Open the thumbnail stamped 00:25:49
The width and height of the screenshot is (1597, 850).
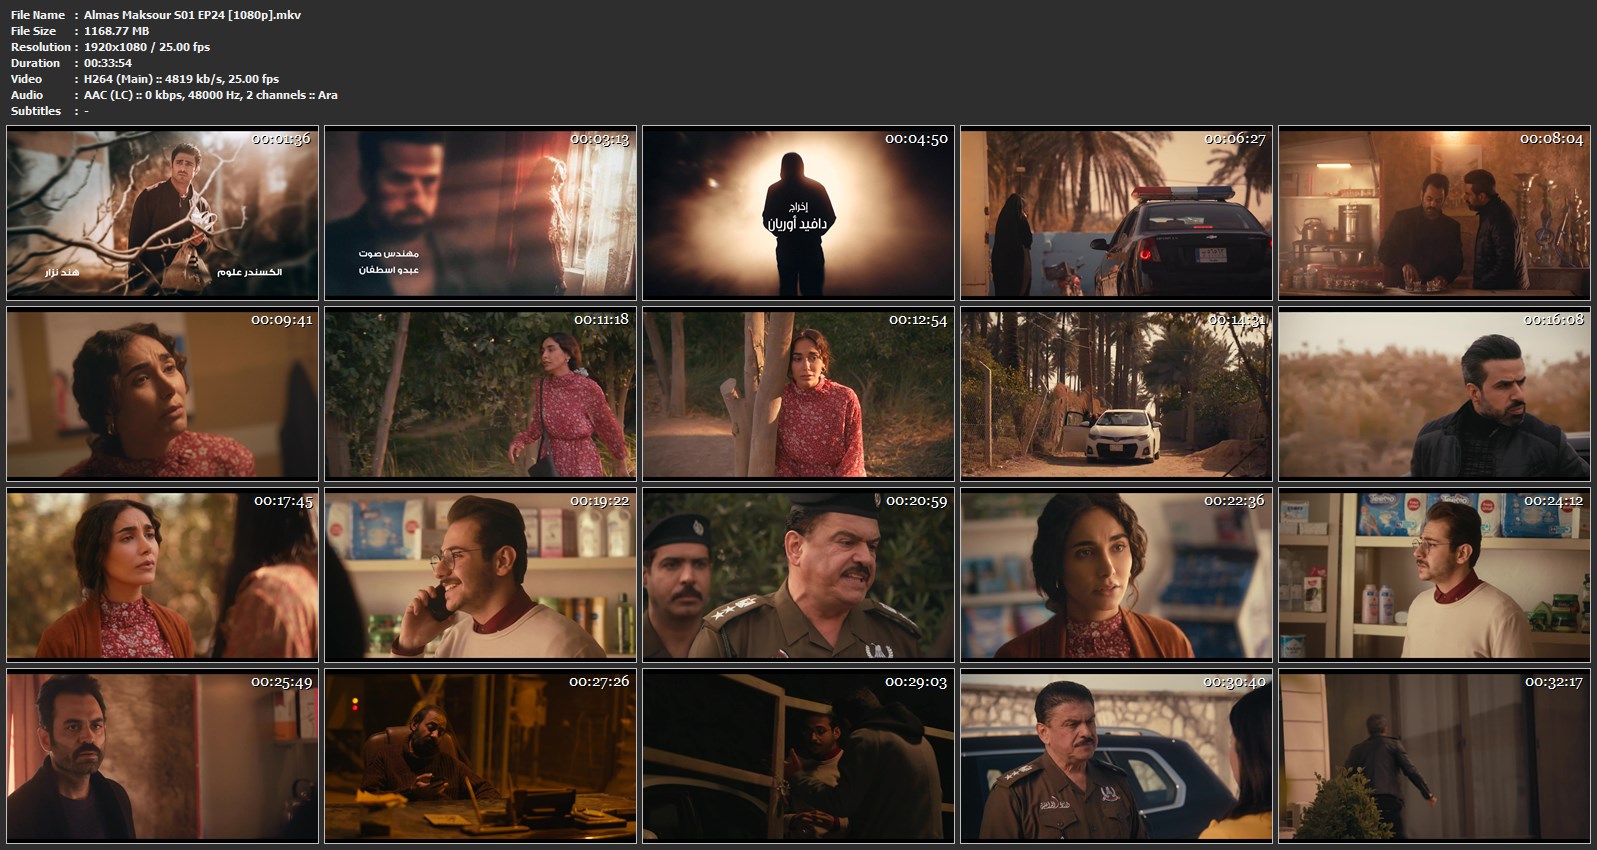pyautogui.click(x=162, y=756)
